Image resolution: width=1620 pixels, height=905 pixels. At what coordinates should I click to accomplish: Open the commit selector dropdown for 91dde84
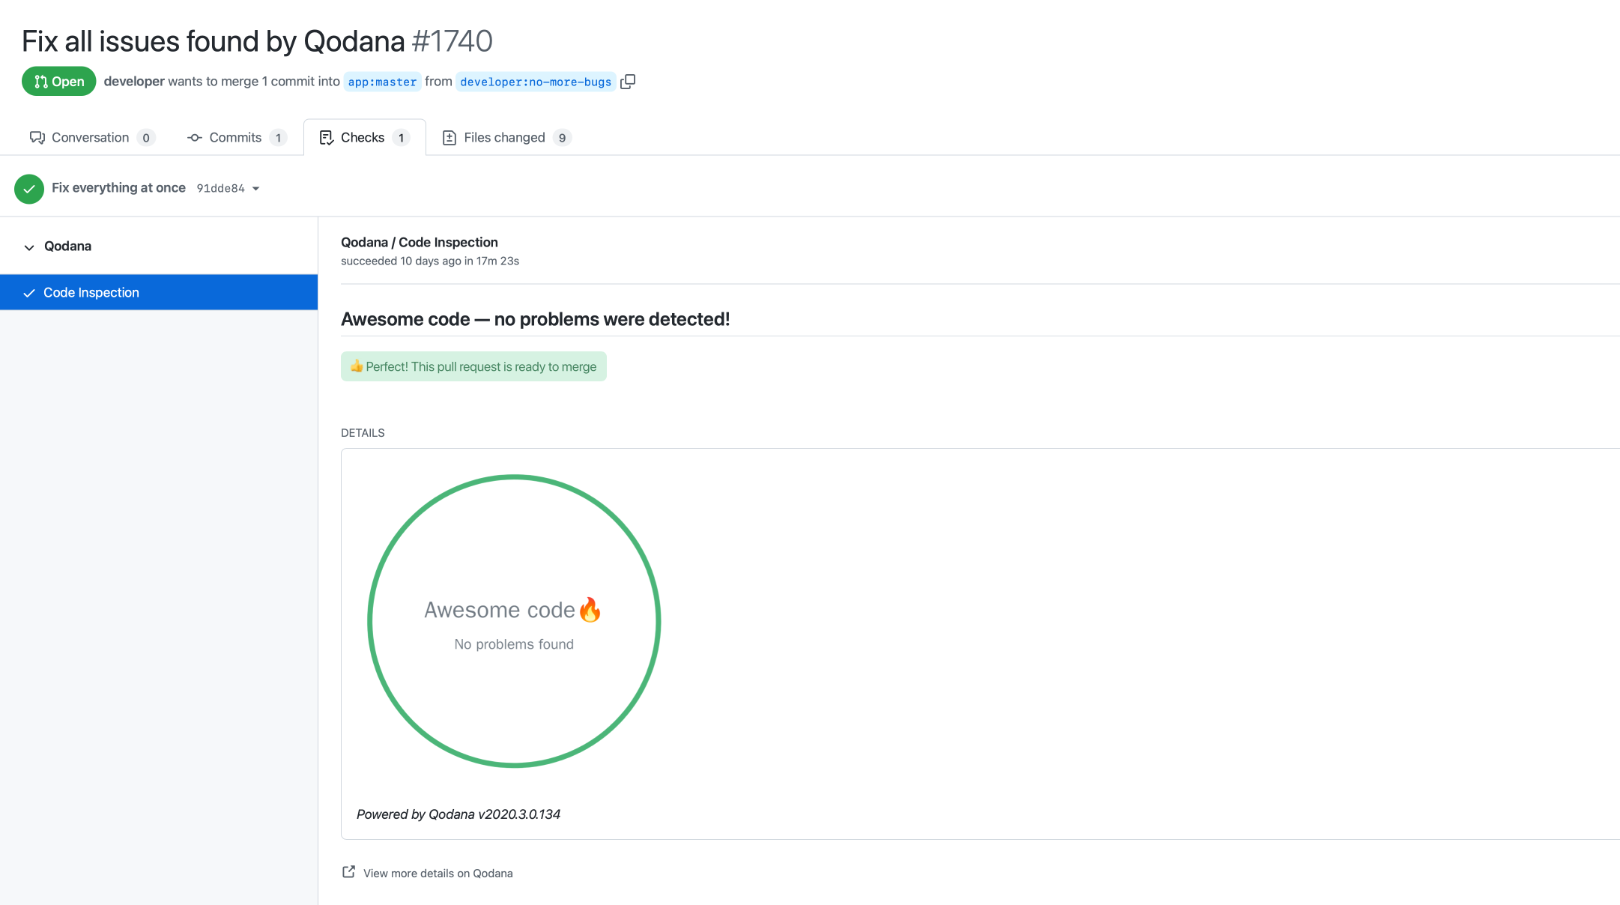pos(256,188)
